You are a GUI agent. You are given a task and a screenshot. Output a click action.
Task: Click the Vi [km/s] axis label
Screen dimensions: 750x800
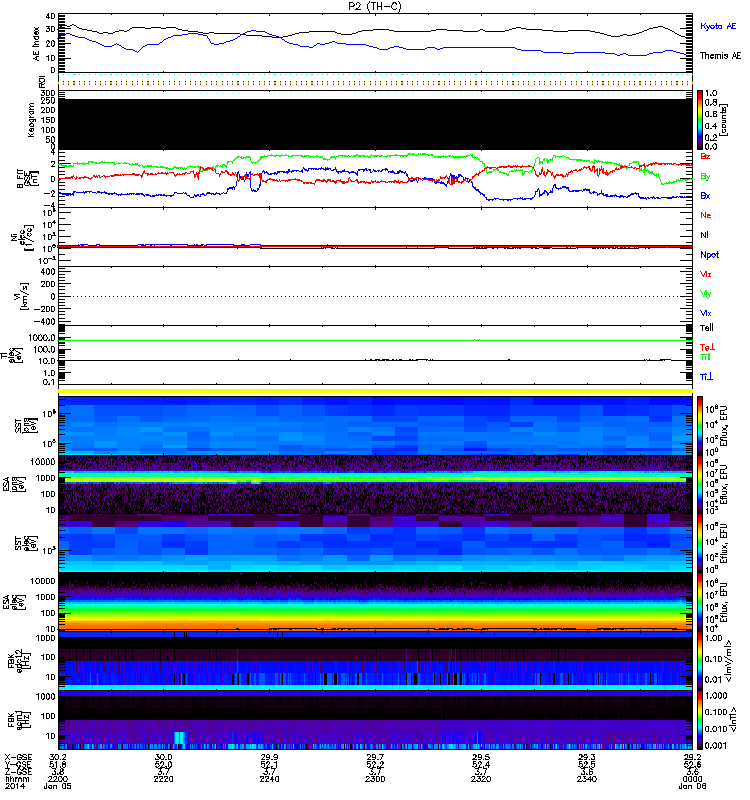(x=23, y=296)
